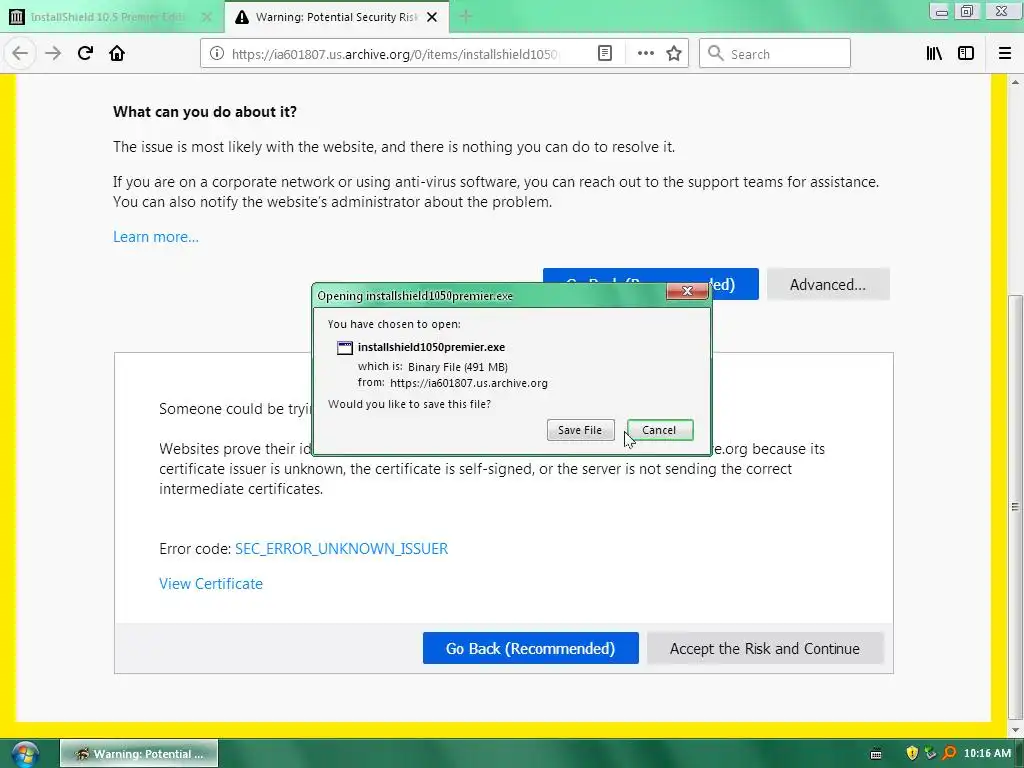Screen dimensions: 1024x768
Task: Click the magnifier icon in Search box
Action: [715, 54]
